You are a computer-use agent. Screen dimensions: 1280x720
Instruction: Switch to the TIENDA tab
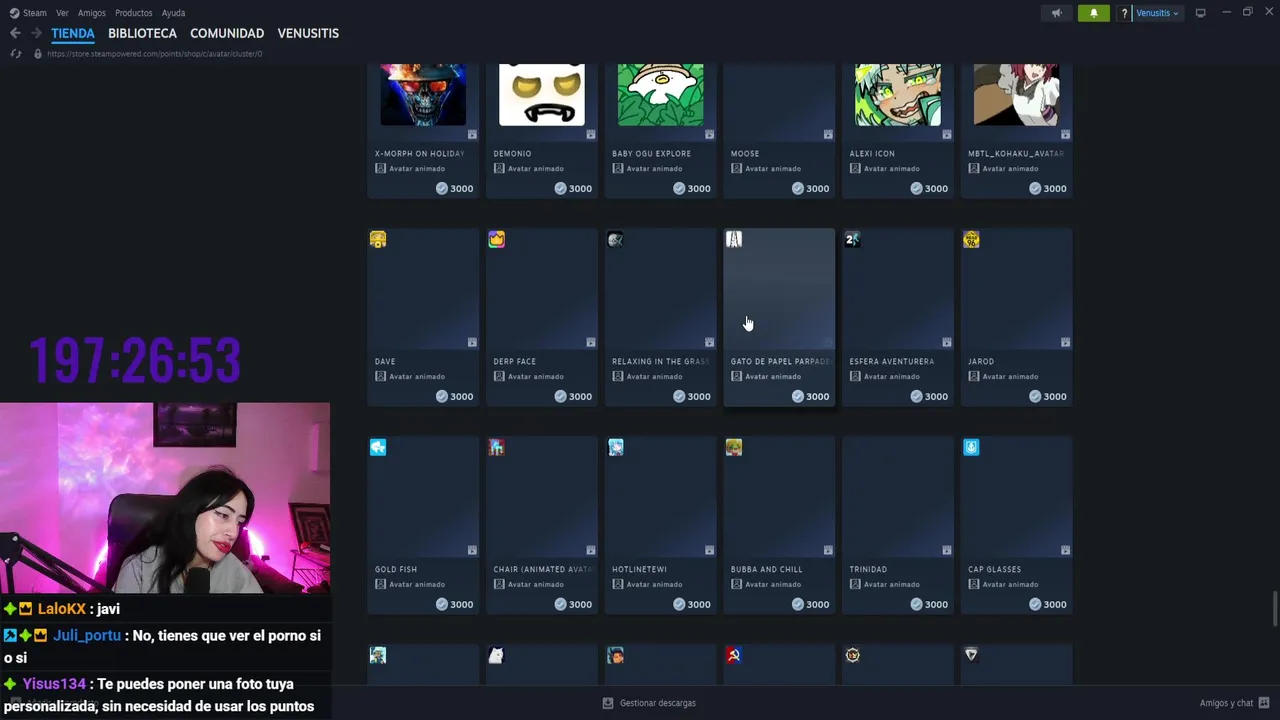(x=73, y=33)
